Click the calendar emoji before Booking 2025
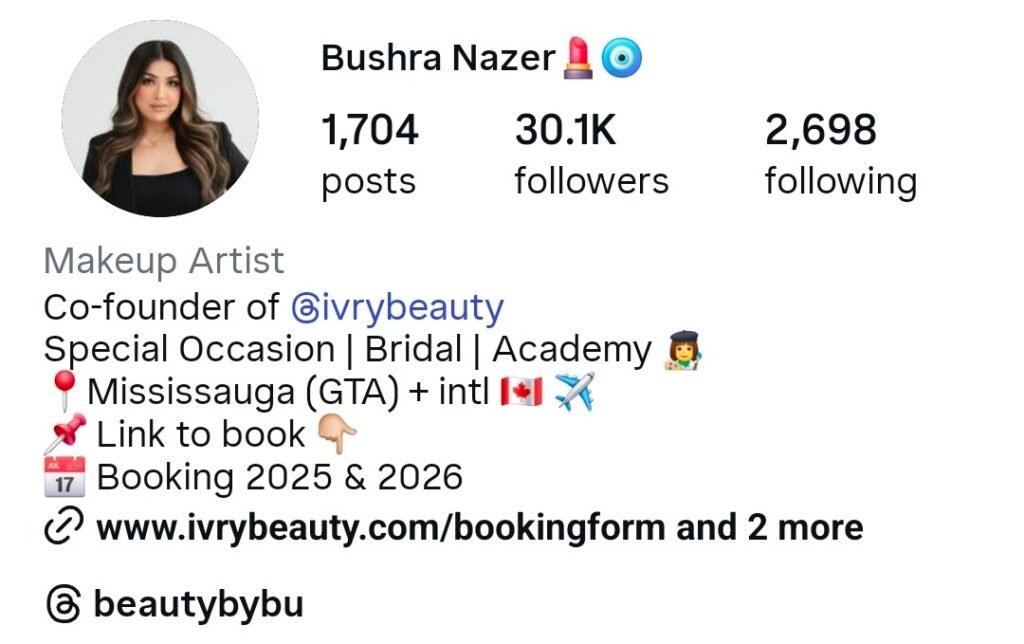 point(65,477)
